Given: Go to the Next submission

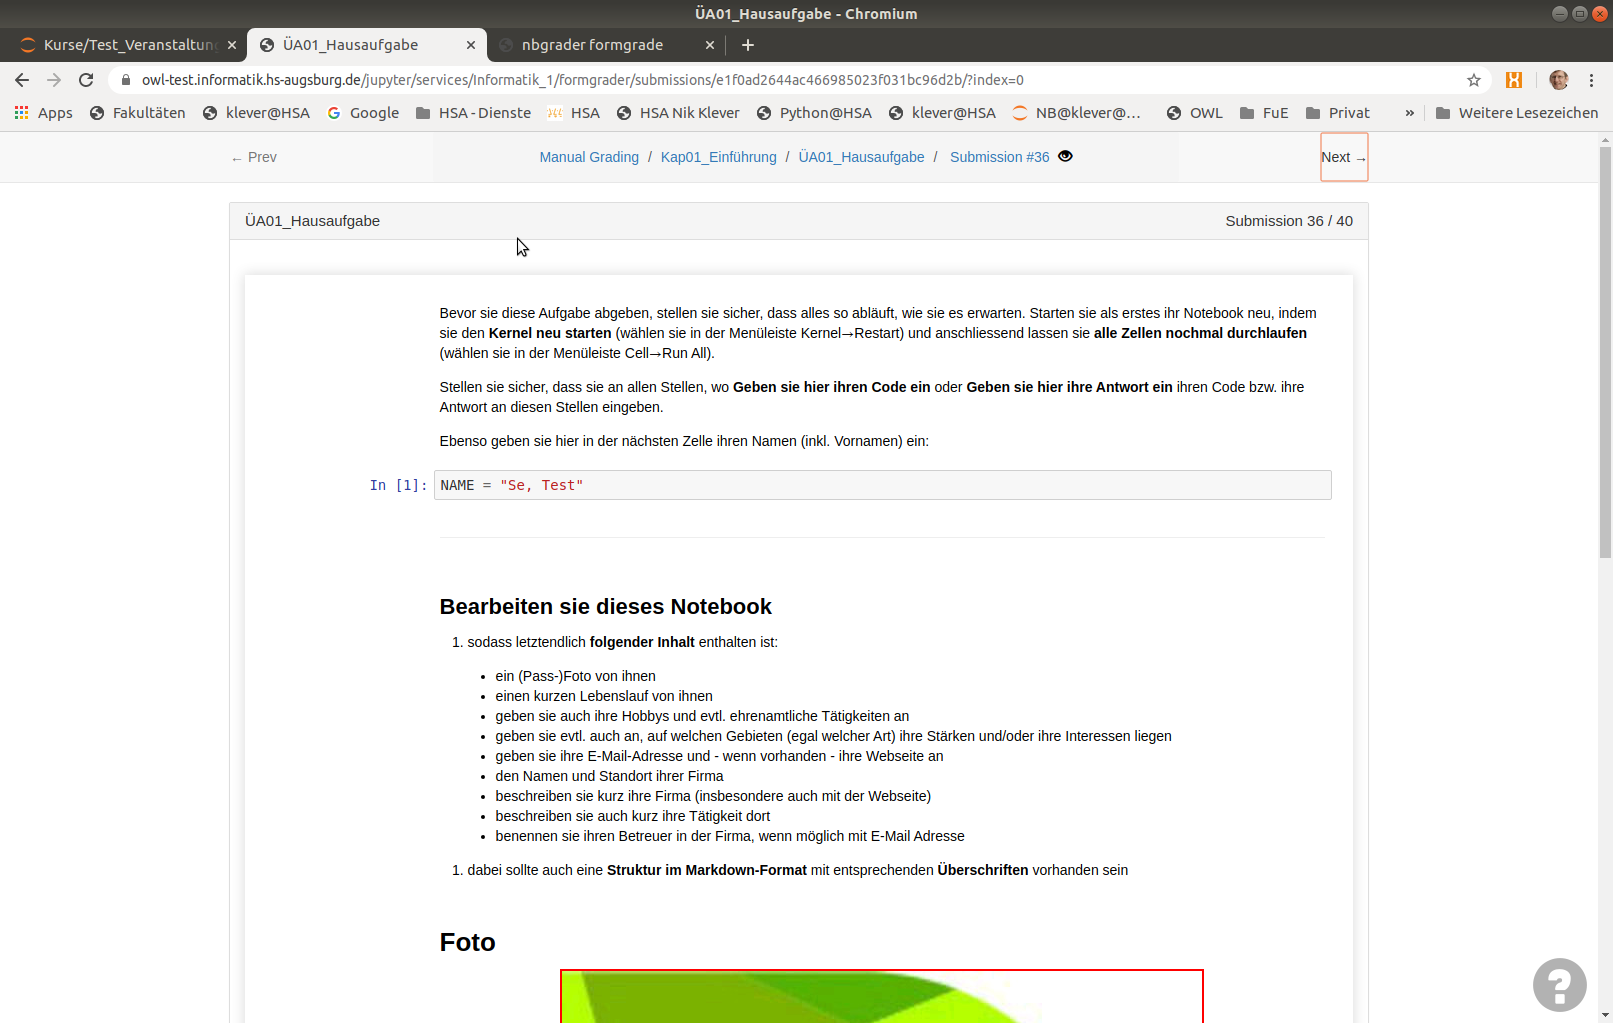Looking at the screenshot, I should [x=1344, y=157].
